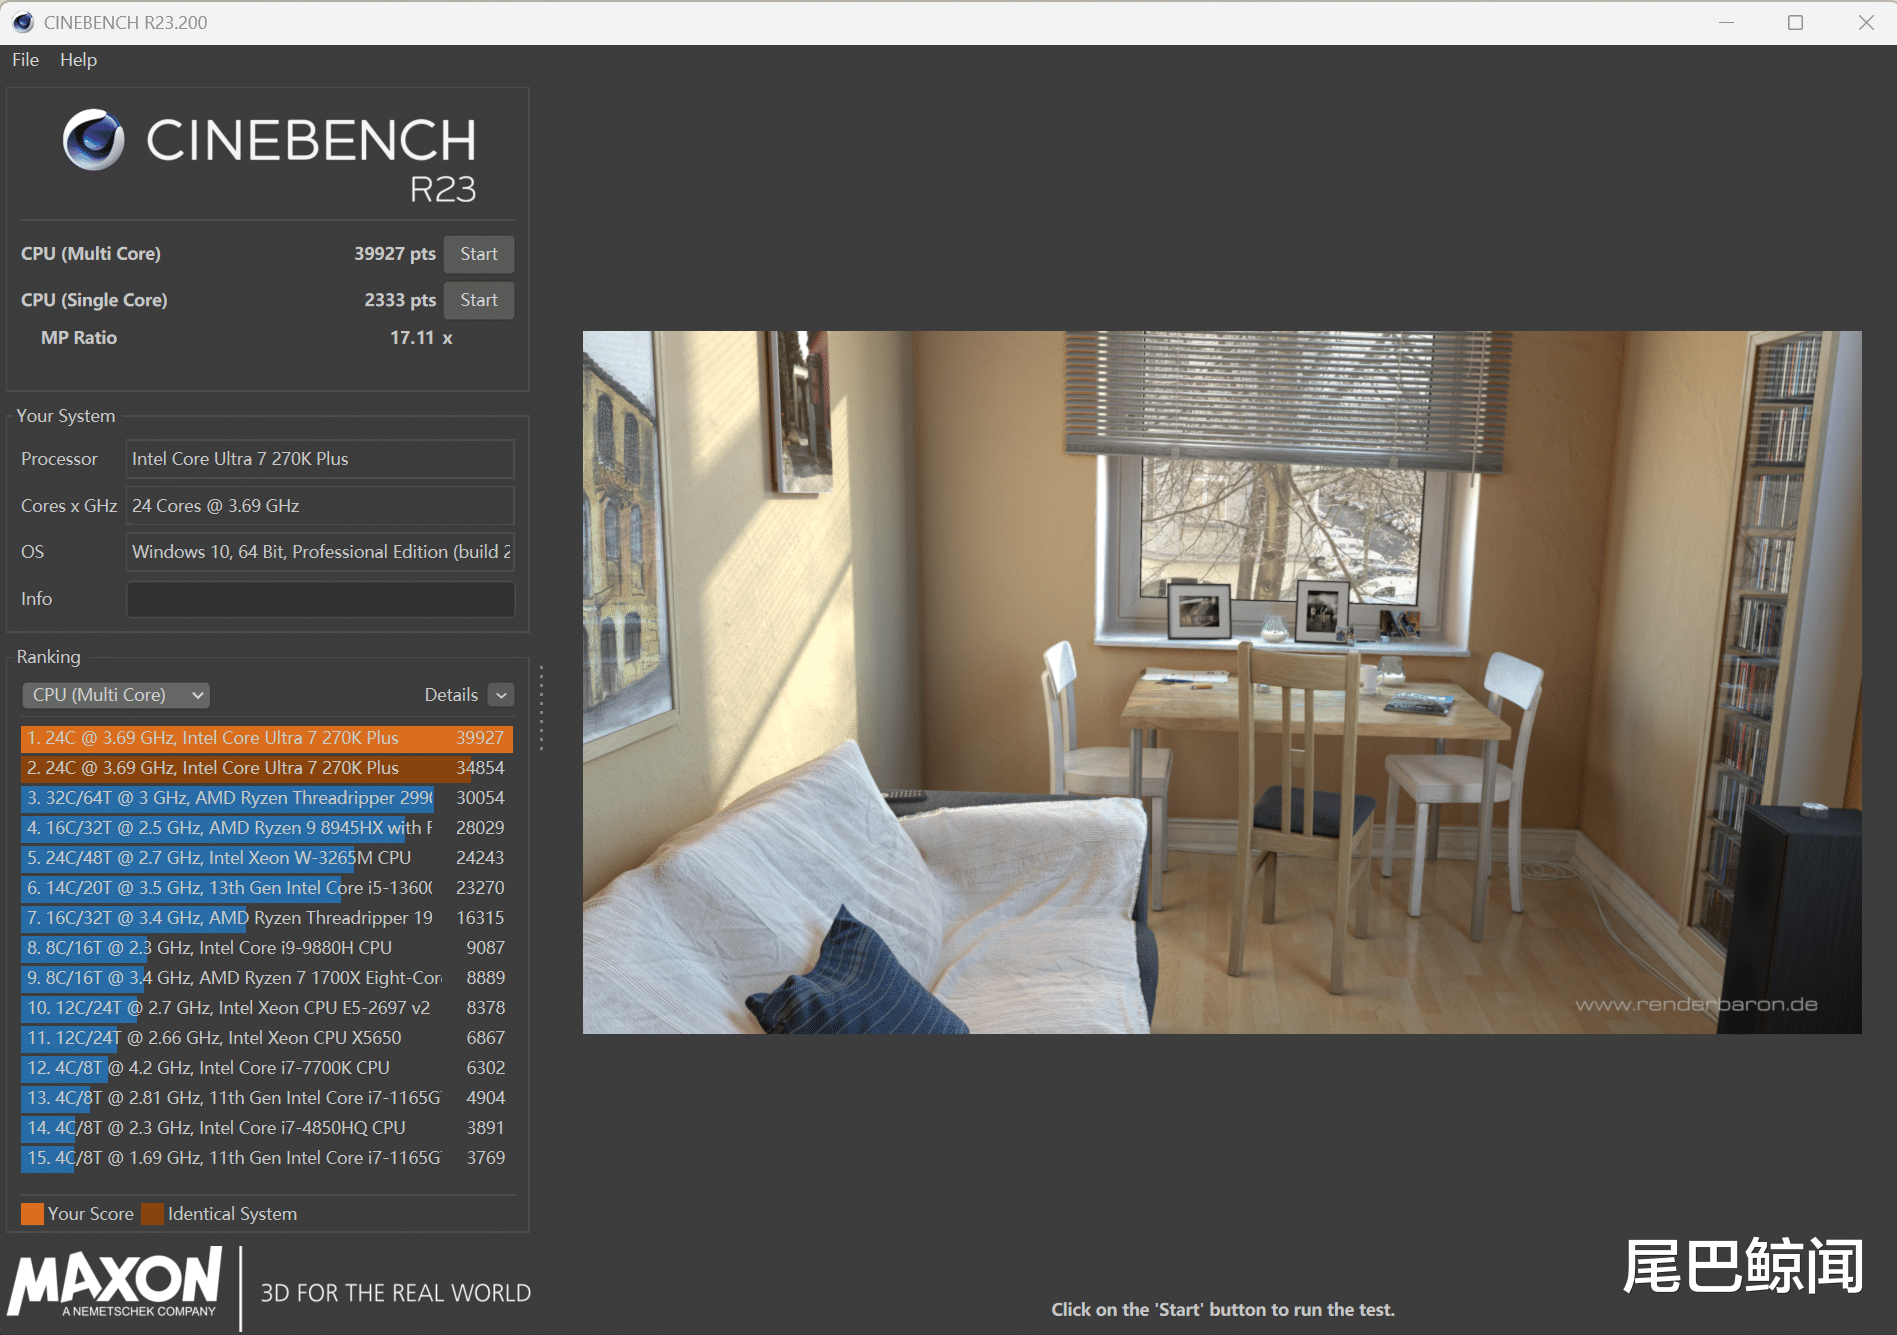Image resolution: width=1897 pixels, height=1335 pixels.
Task: Close the Cinebench window
Action: click(x=1866, y=22)
